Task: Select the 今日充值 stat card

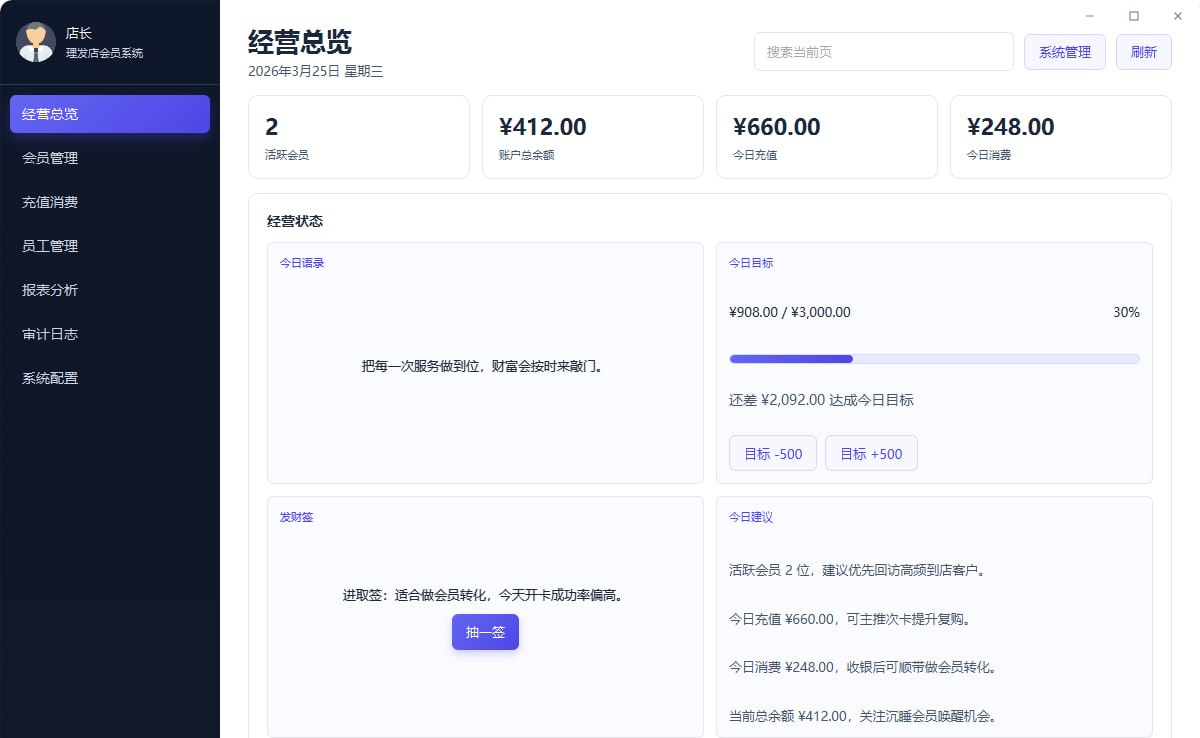Action: click(x=826, y=137)
